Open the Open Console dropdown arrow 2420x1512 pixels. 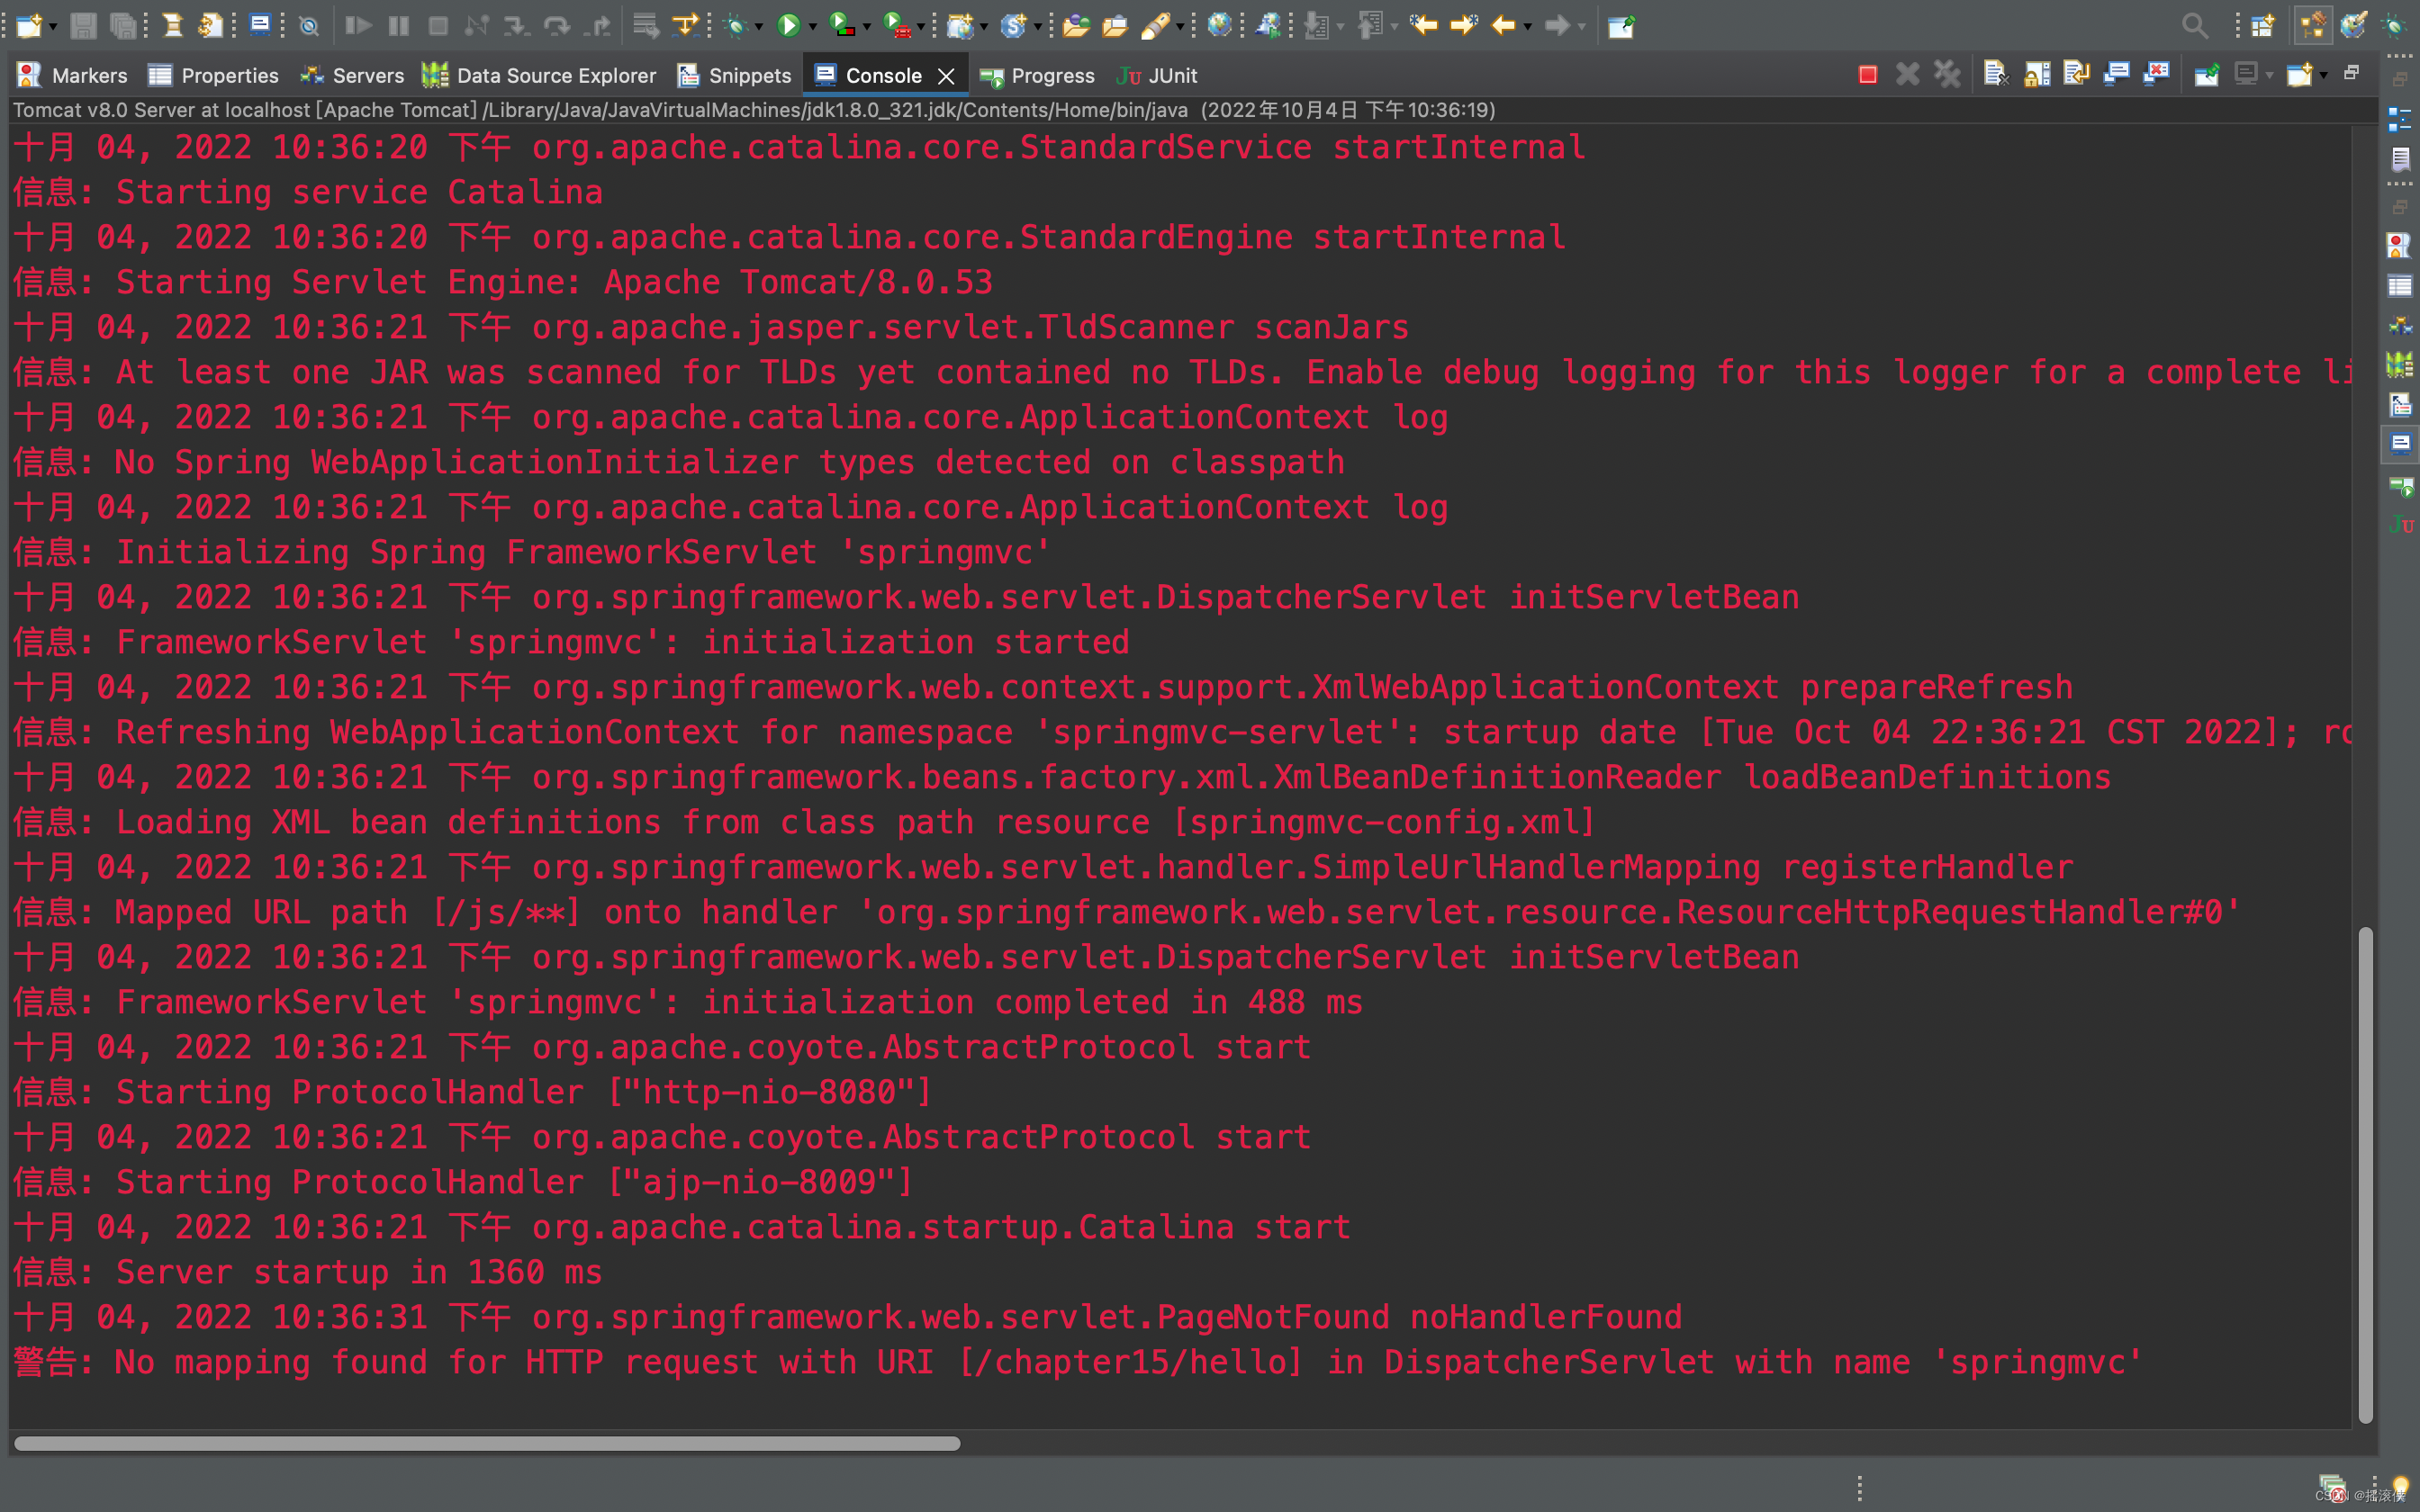click(x=2323, y=76)
